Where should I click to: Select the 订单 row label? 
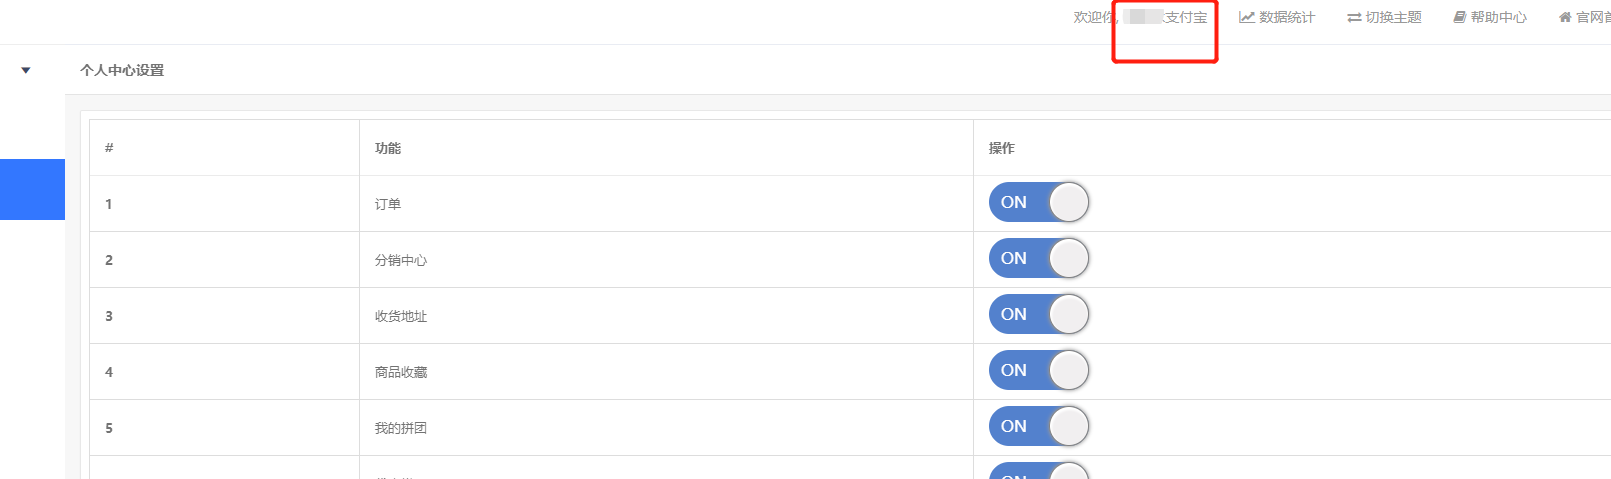pos(388,204)
